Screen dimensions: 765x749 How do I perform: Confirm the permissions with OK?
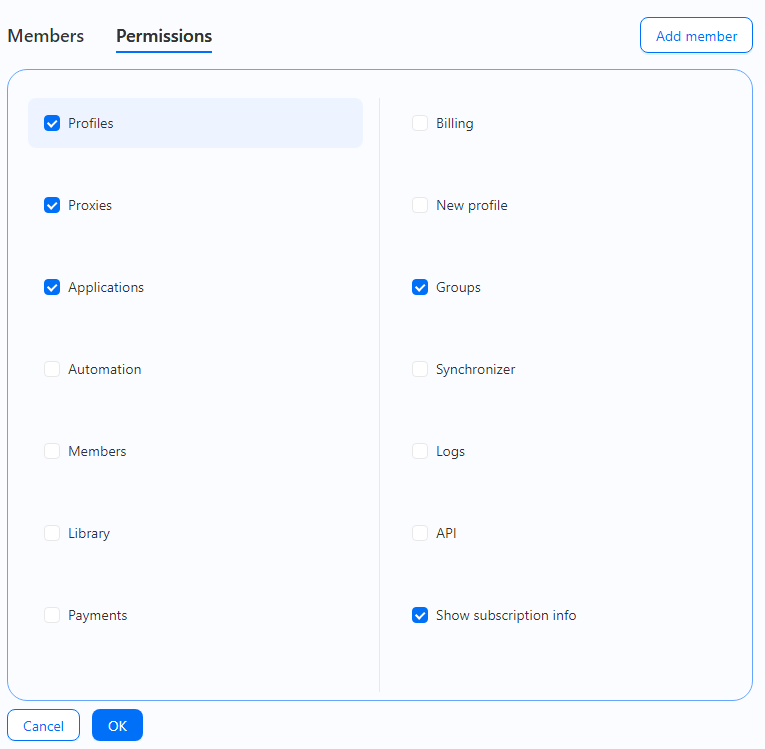118,726
